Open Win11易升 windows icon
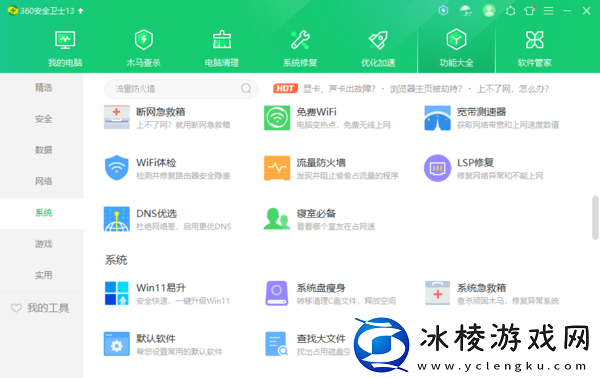This screenshot has width=600, height=378. (x=116, y=293)
